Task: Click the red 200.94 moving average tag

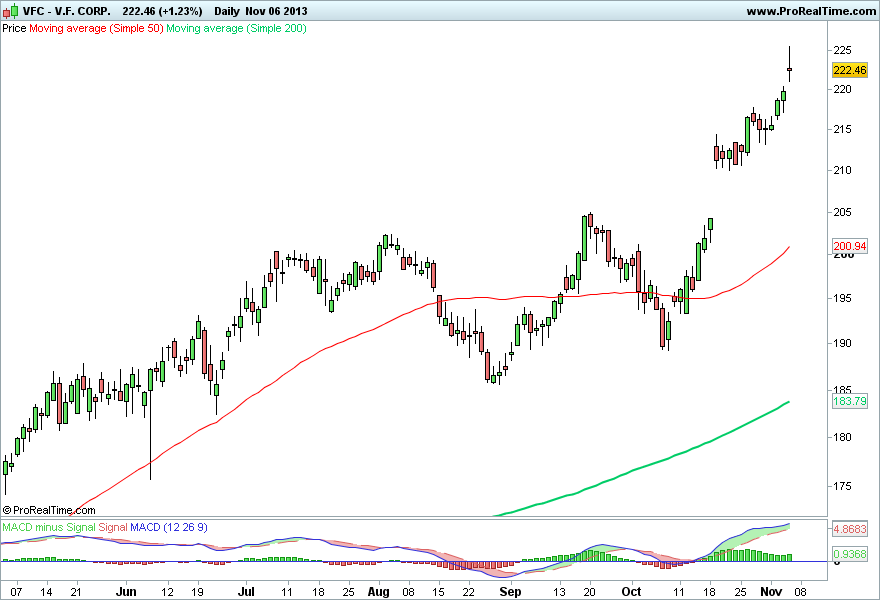Action: pyautogui.click(x=850, y=246)
